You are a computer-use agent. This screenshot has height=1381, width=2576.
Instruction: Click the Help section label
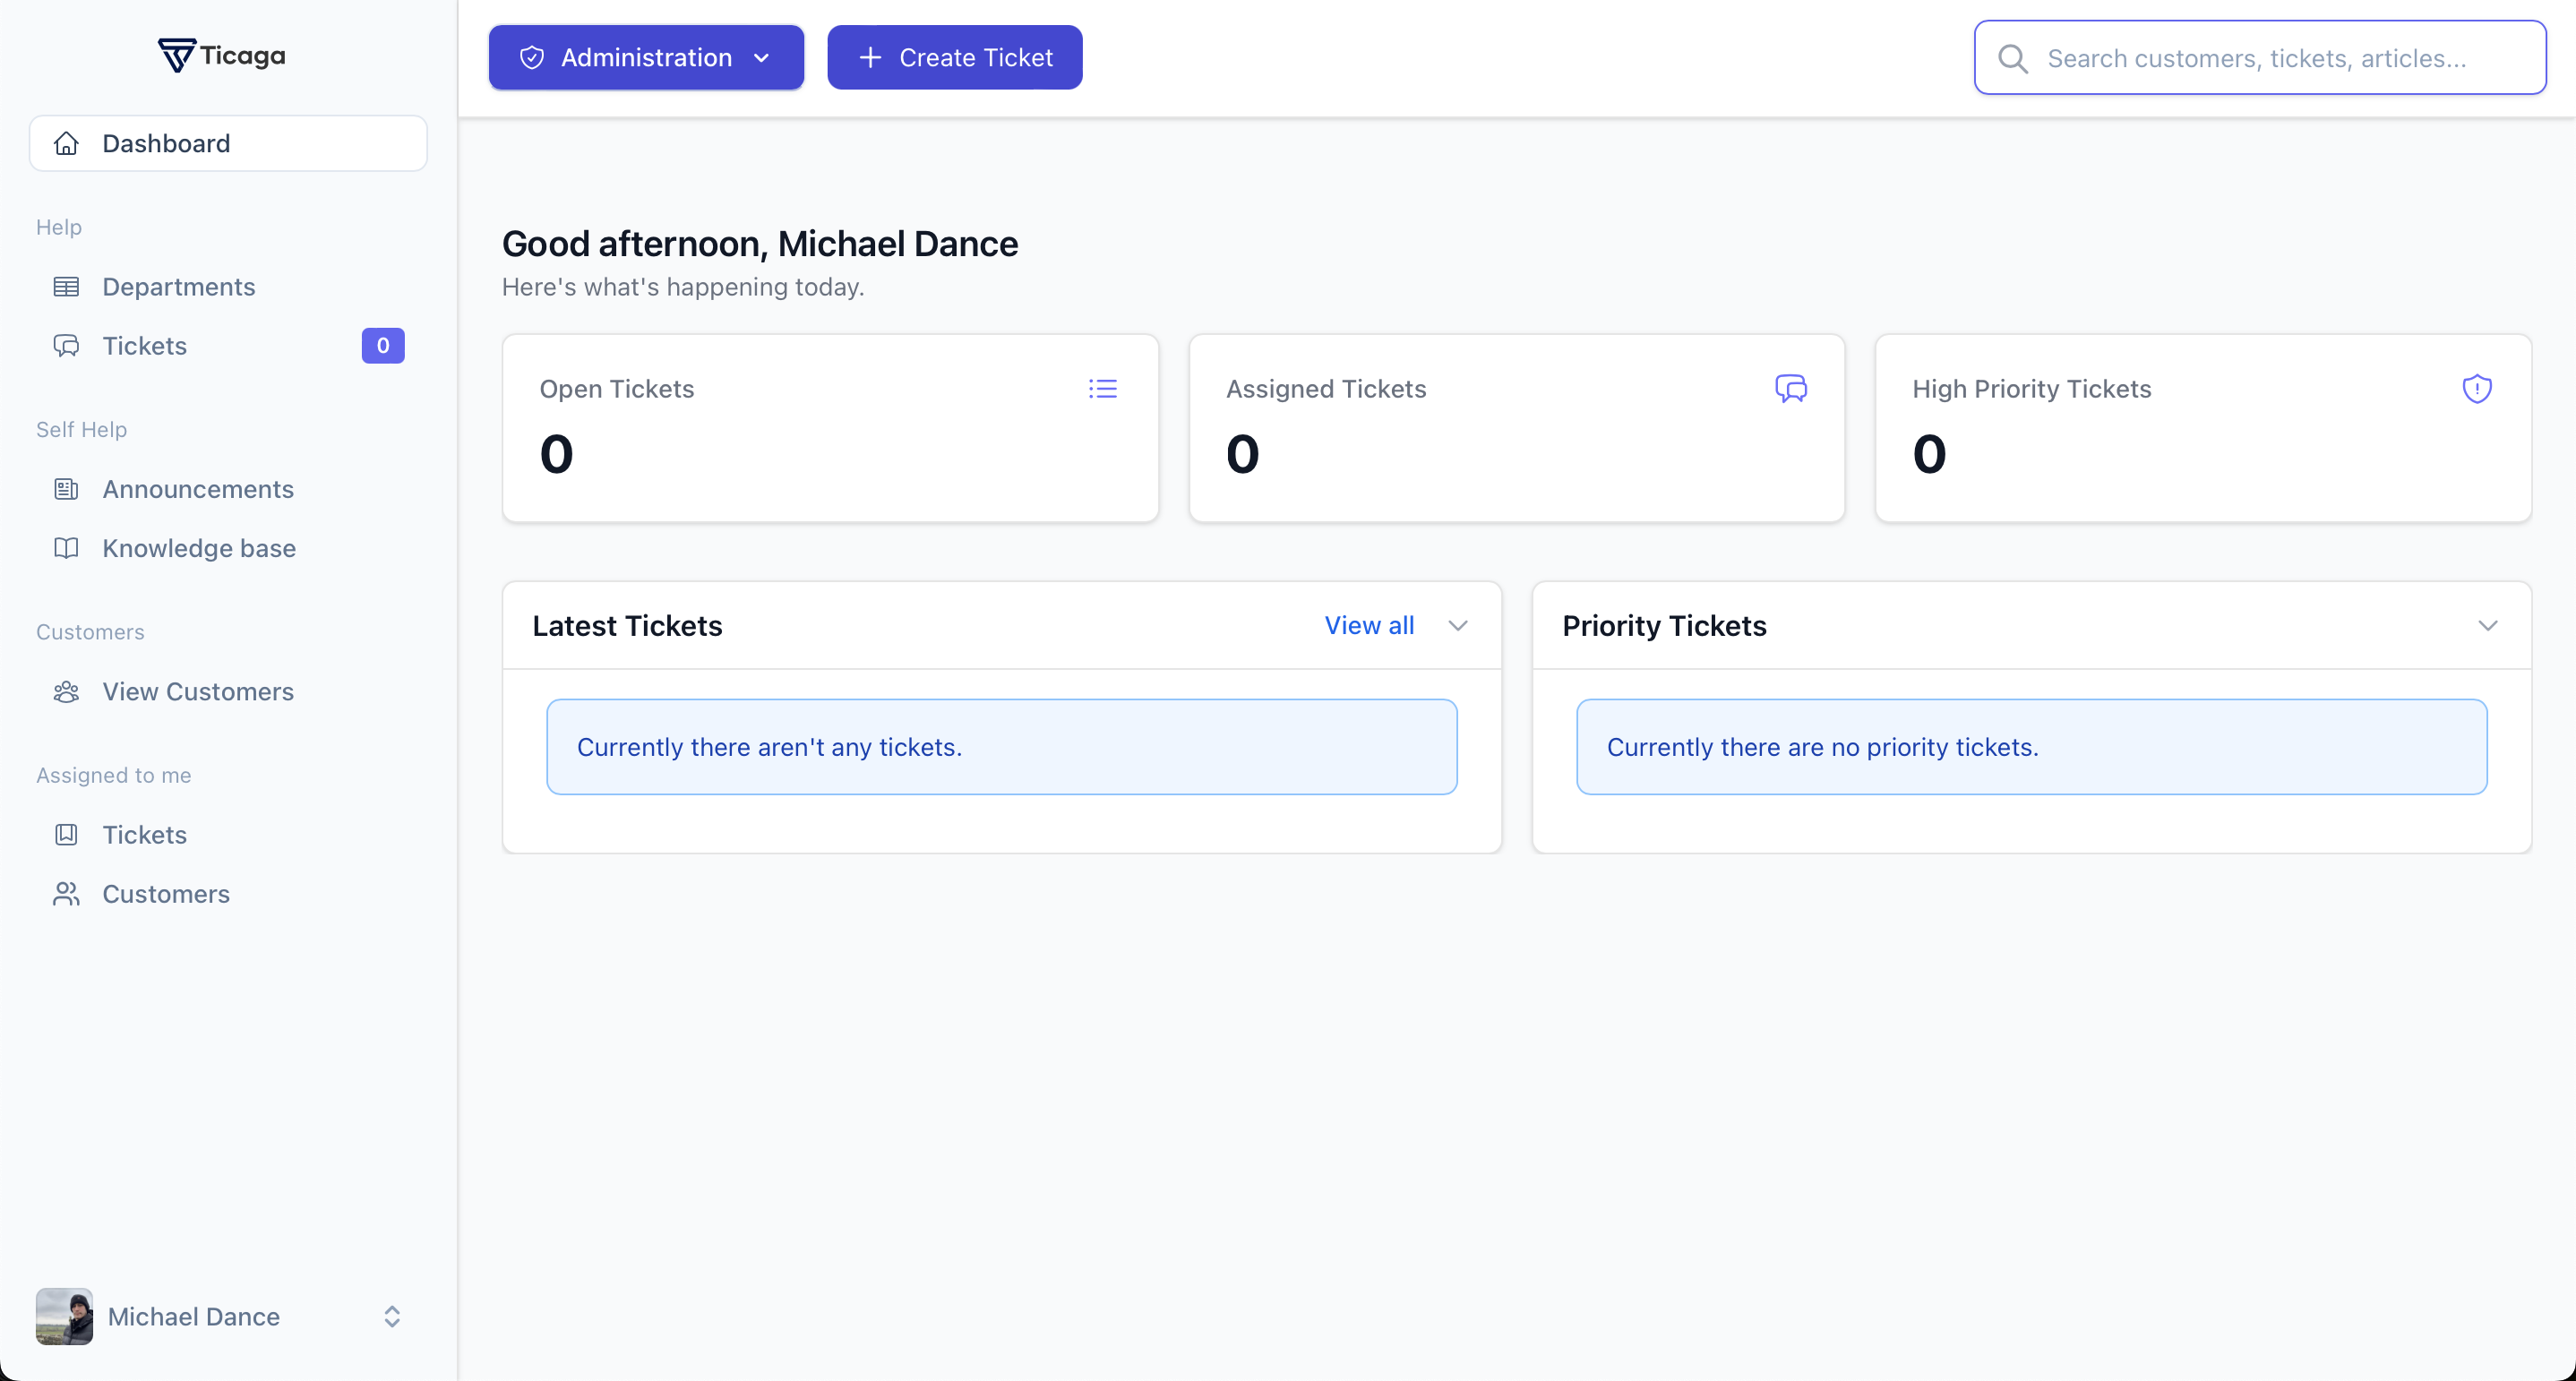click(x=59, y=227)
